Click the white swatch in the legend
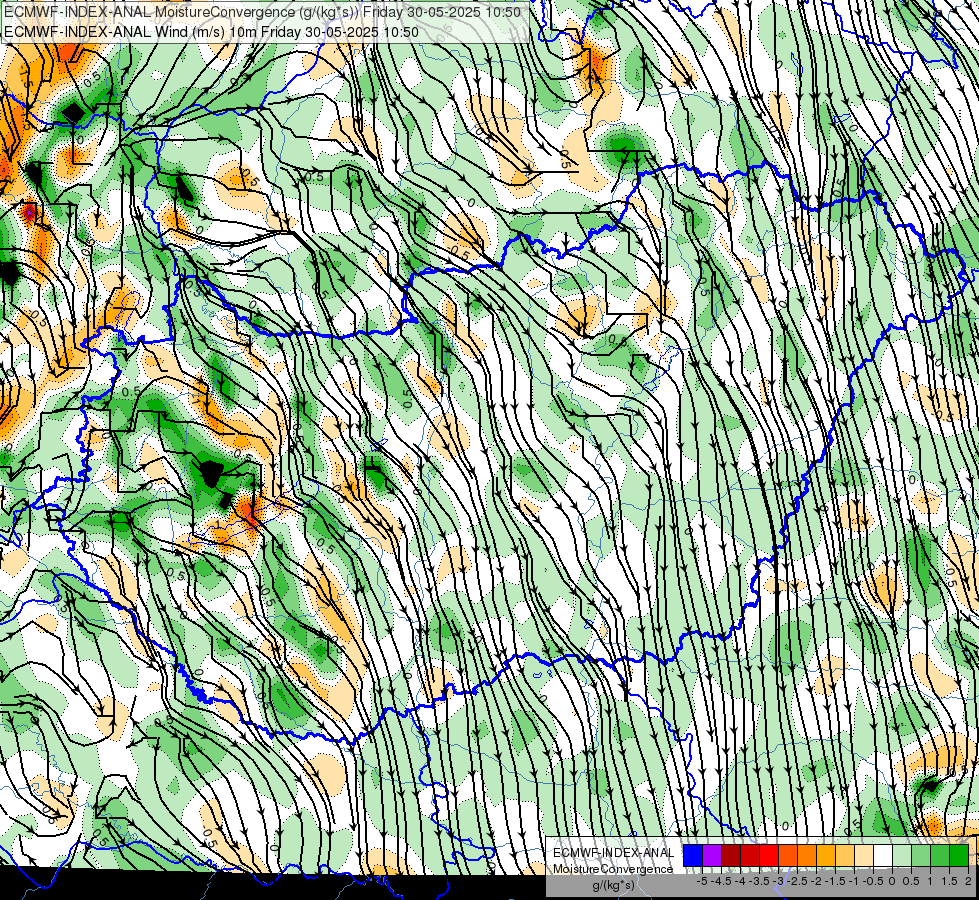979x900 pixels. pos(883,856)
